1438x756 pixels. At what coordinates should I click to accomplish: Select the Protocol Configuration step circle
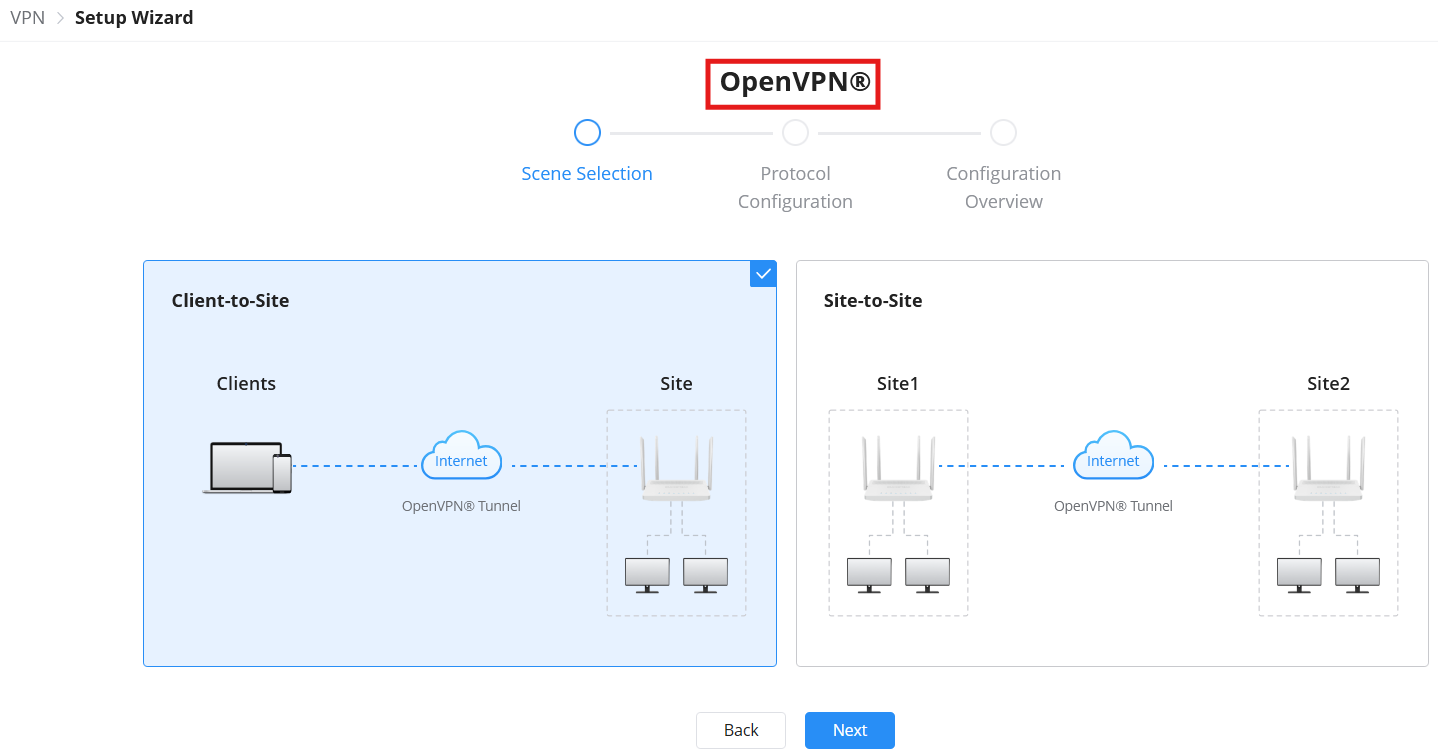(x=795, y=133)
